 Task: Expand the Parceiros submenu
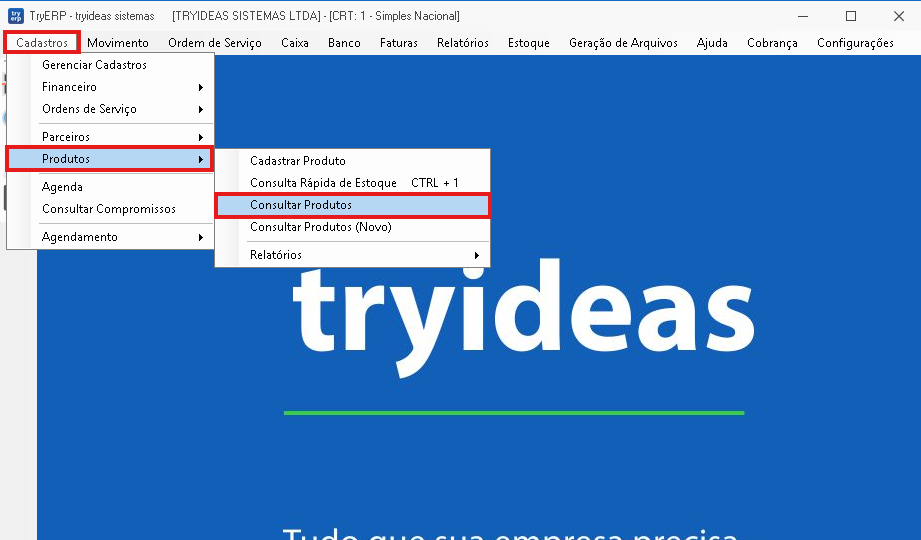[x=110, y=137]
